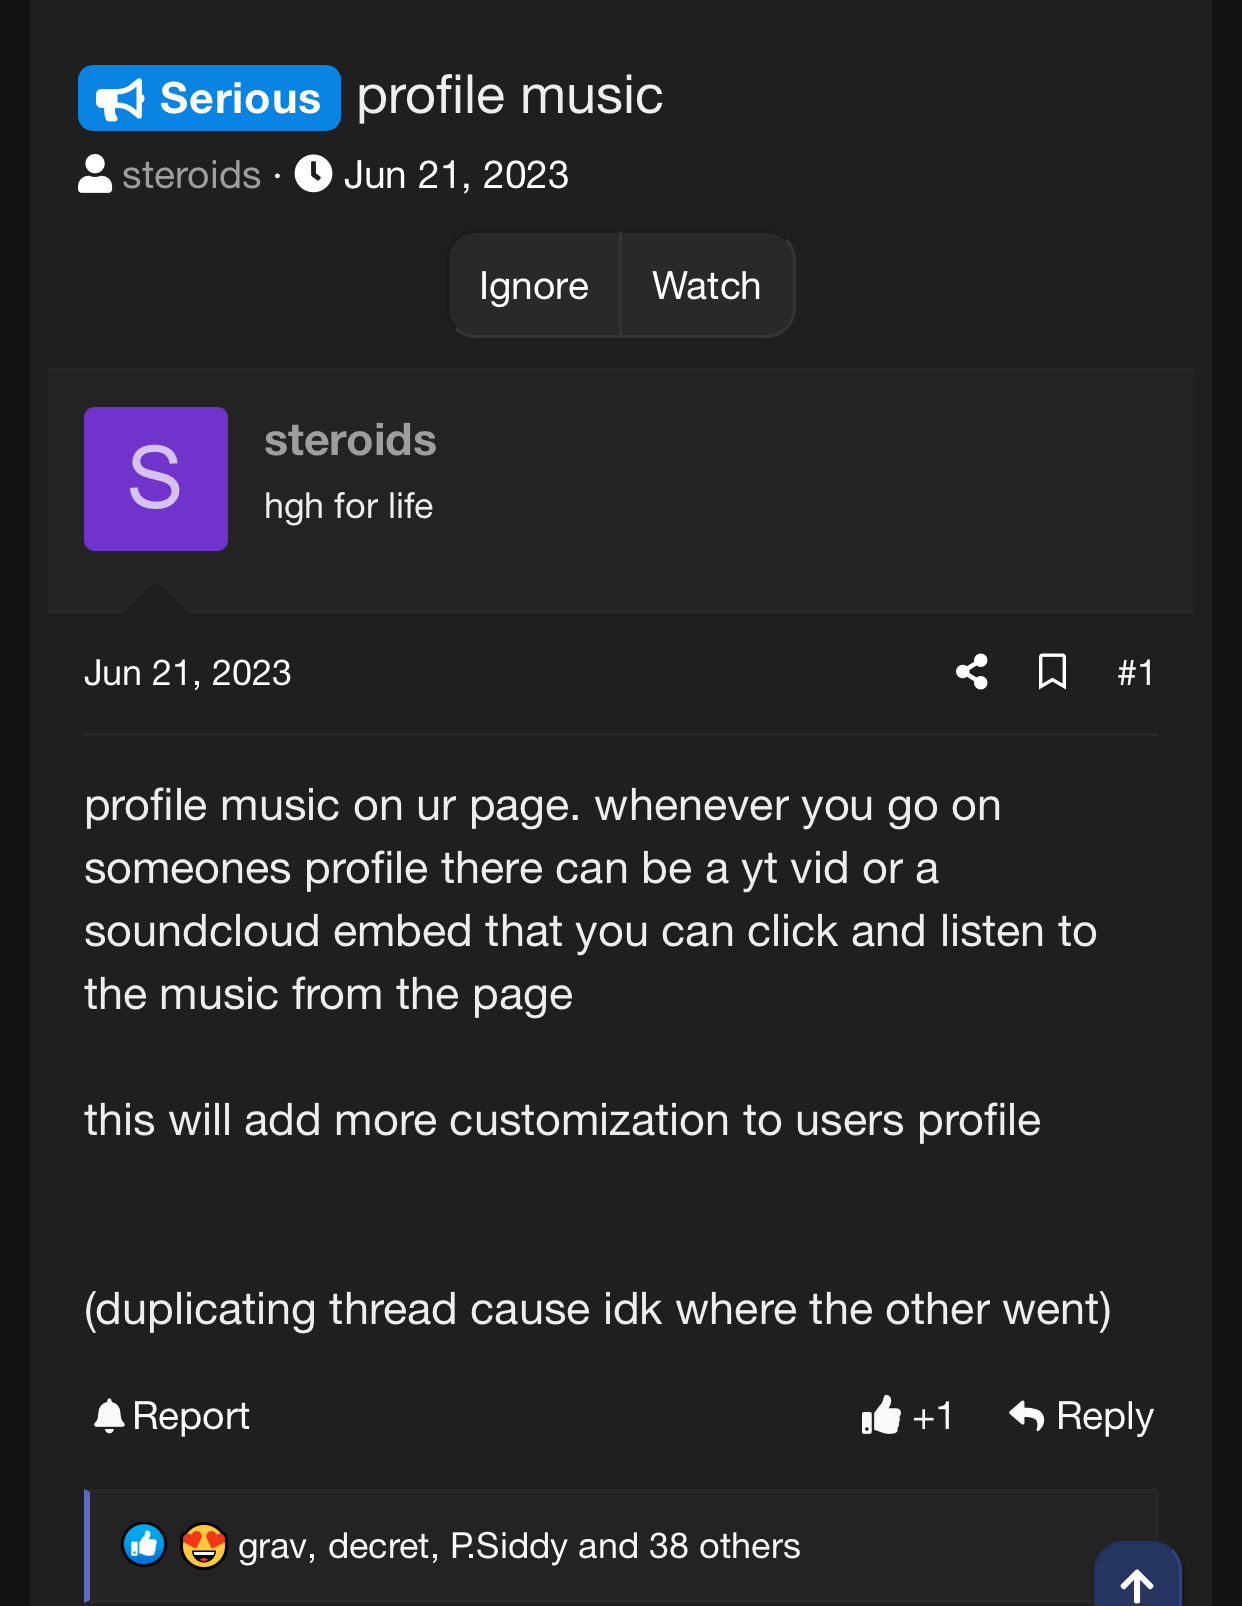Click the Jun 21, 2023 post date
The width and height of the screenshot is (1242, 1606).
coord(188,673)
